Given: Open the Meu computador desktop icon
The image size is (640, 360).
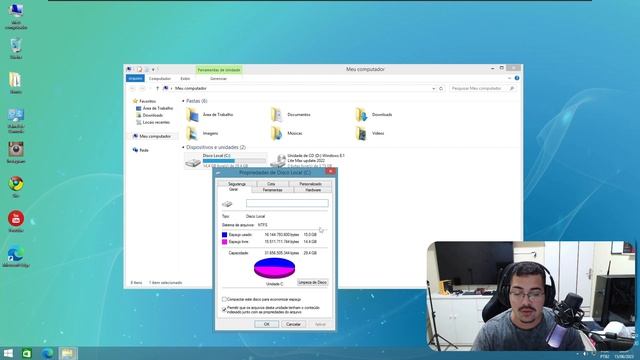Looking at the screenshot, I should point(16,16).
